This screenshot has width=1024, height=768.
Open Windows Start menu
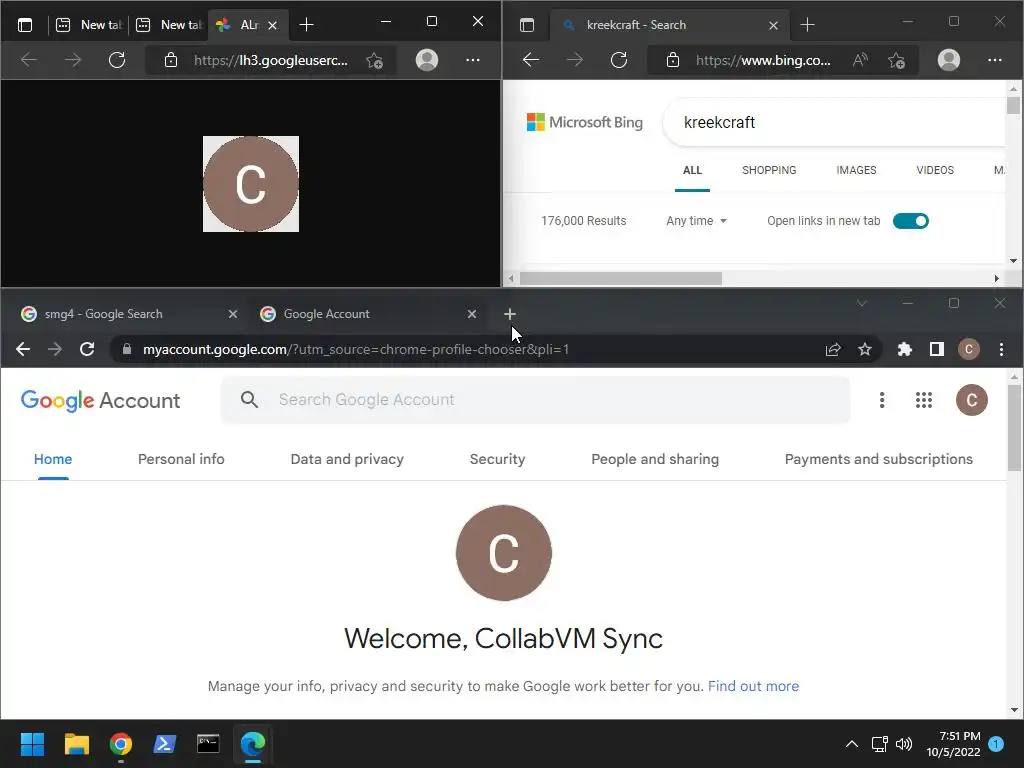[x=32, y=744]
